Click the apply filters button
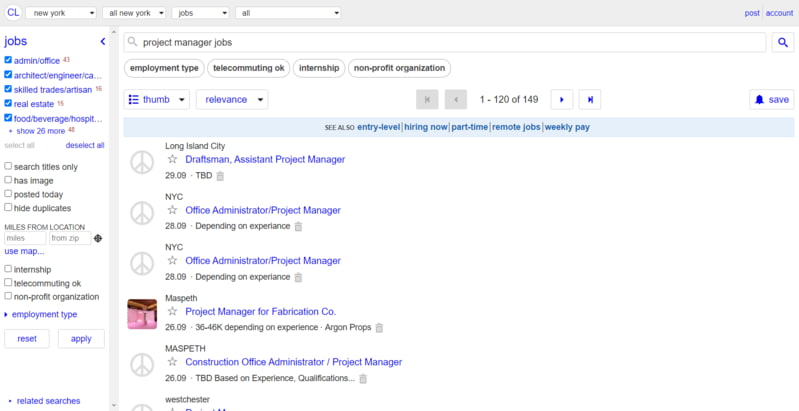 pos(81,339)
